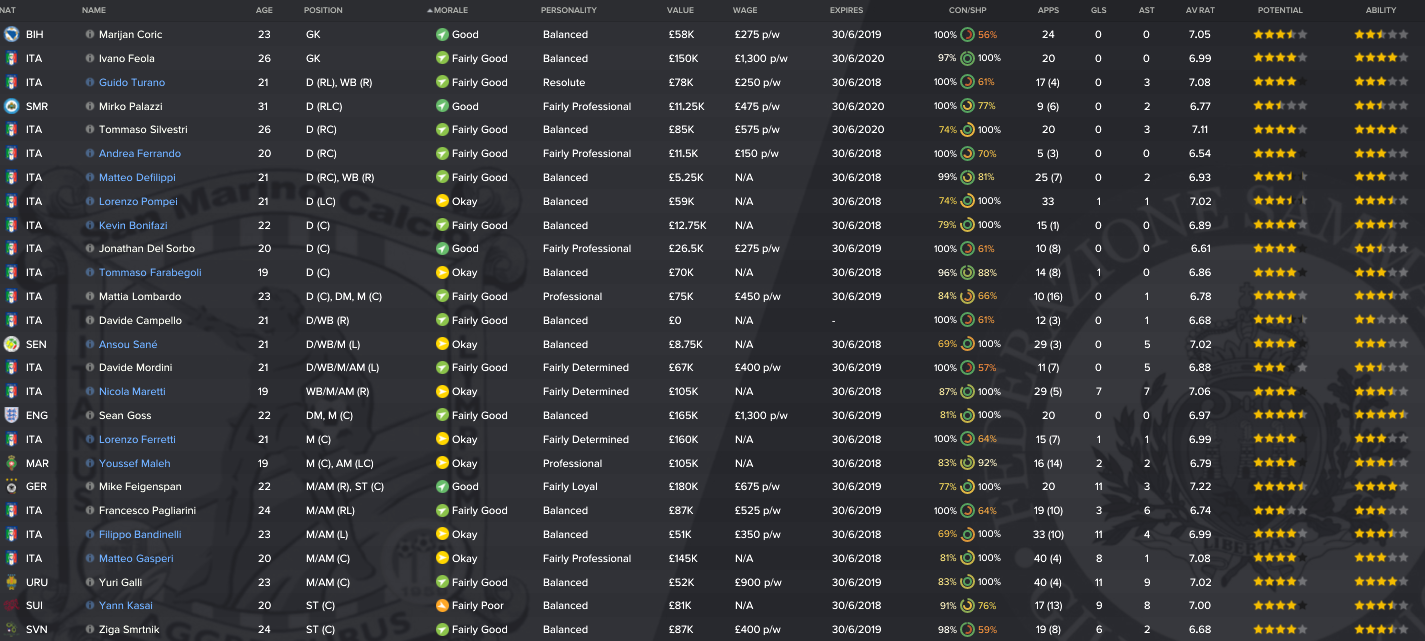Screen dimensions: 1425x641
Task: Click the Position column header
Action: (323, 10)
